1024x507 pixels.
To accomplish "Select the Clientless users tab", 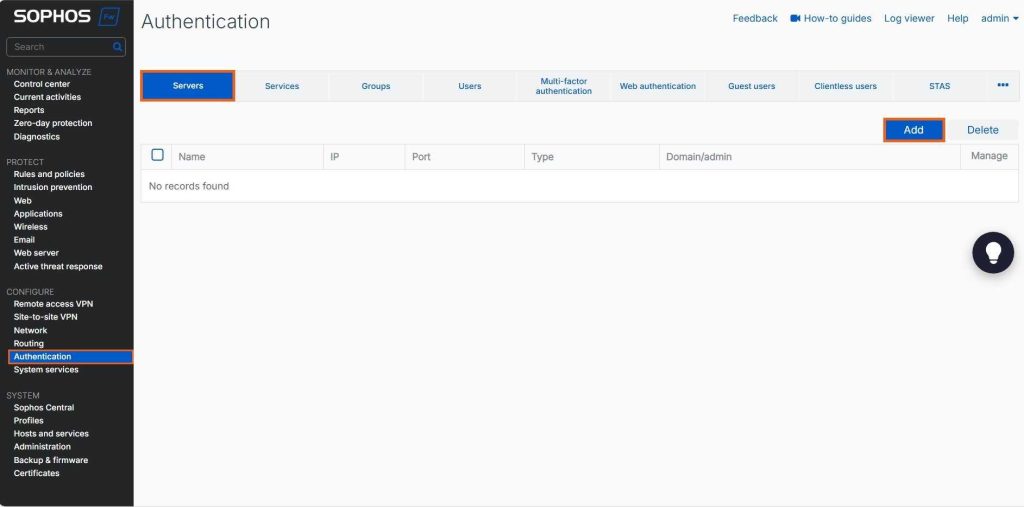I will 845,86.
